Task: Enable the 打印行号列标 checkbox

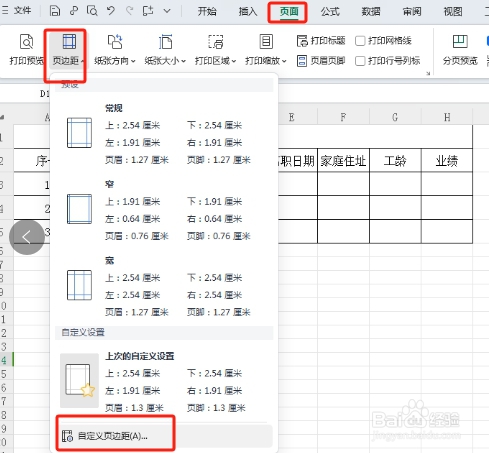Action: coord(360,61)
